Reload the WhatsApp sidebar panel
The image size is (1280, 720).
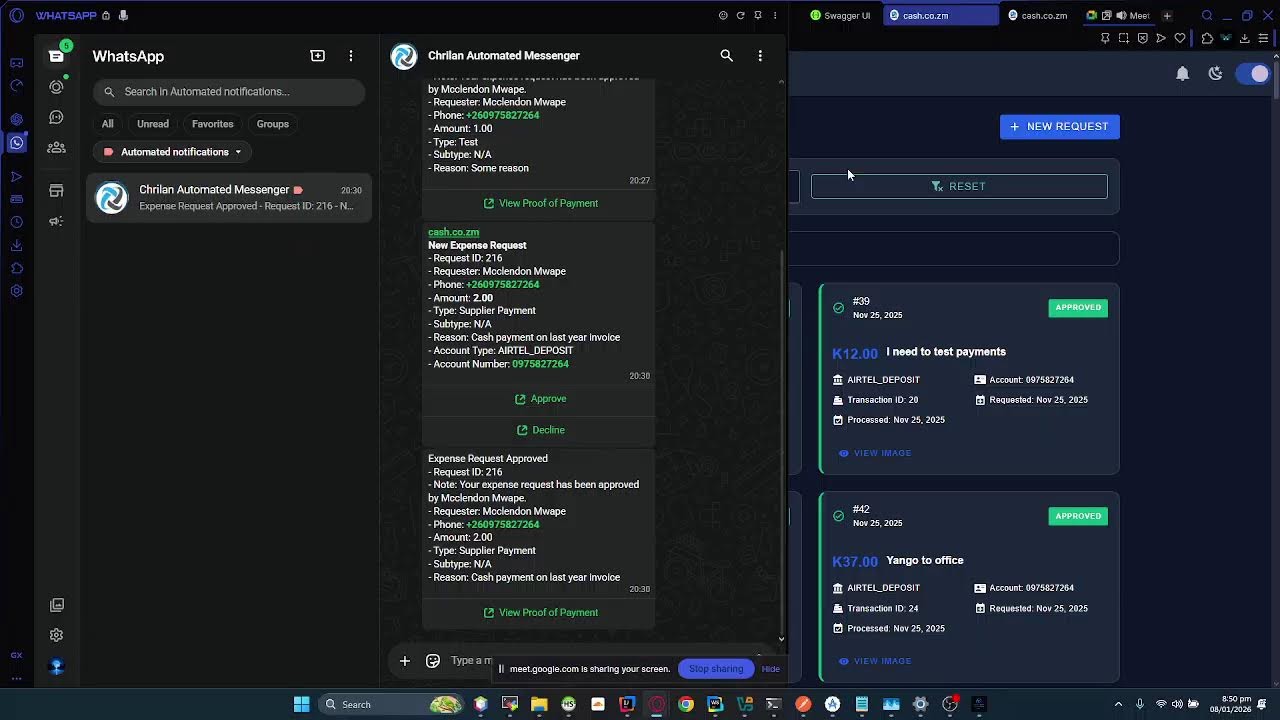(740, 16)
